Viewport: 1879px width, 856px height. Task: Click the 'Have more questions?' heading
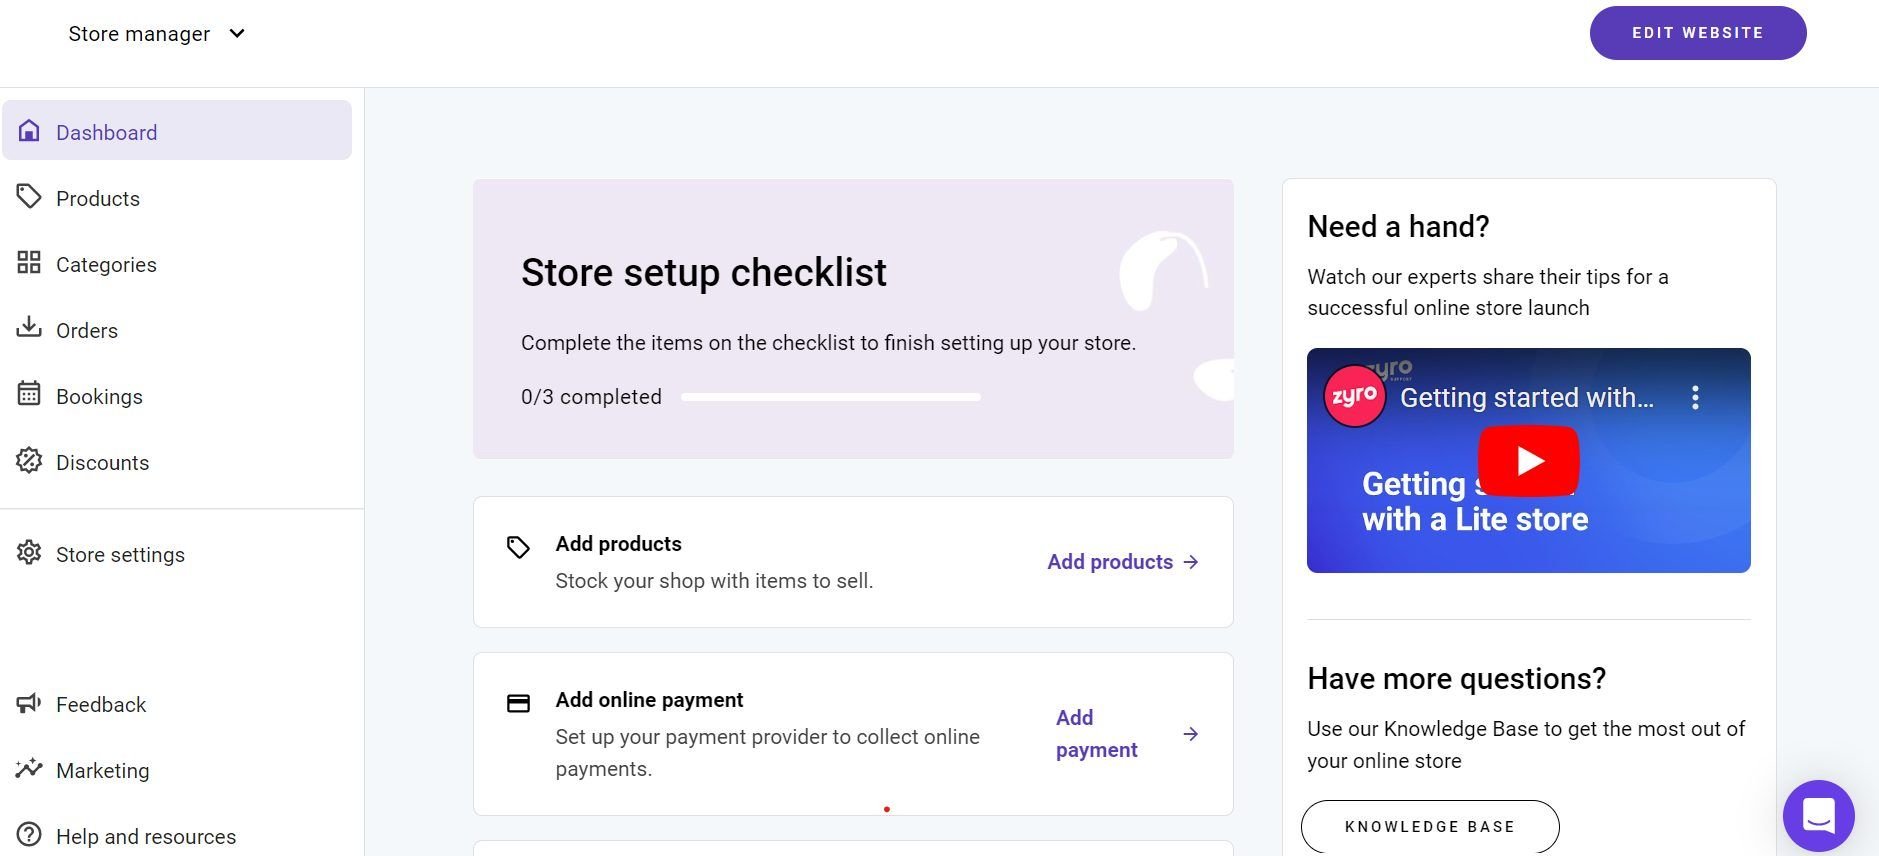point(1456,679)
